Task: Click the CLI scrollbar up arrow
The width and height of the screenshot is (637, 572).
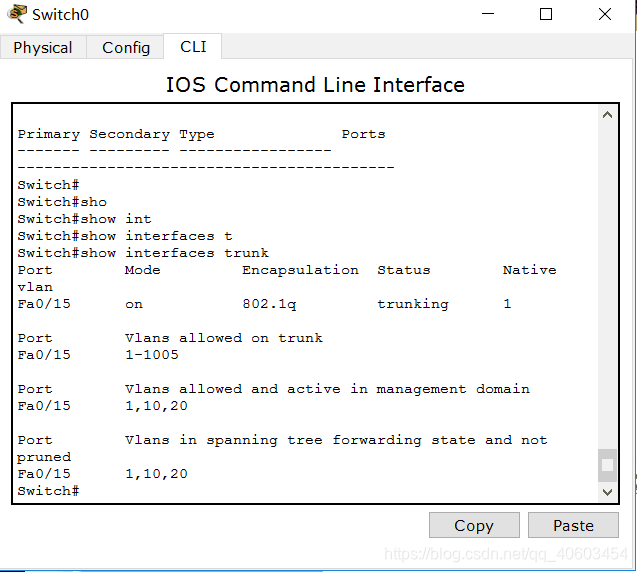Action: point(607,115)
